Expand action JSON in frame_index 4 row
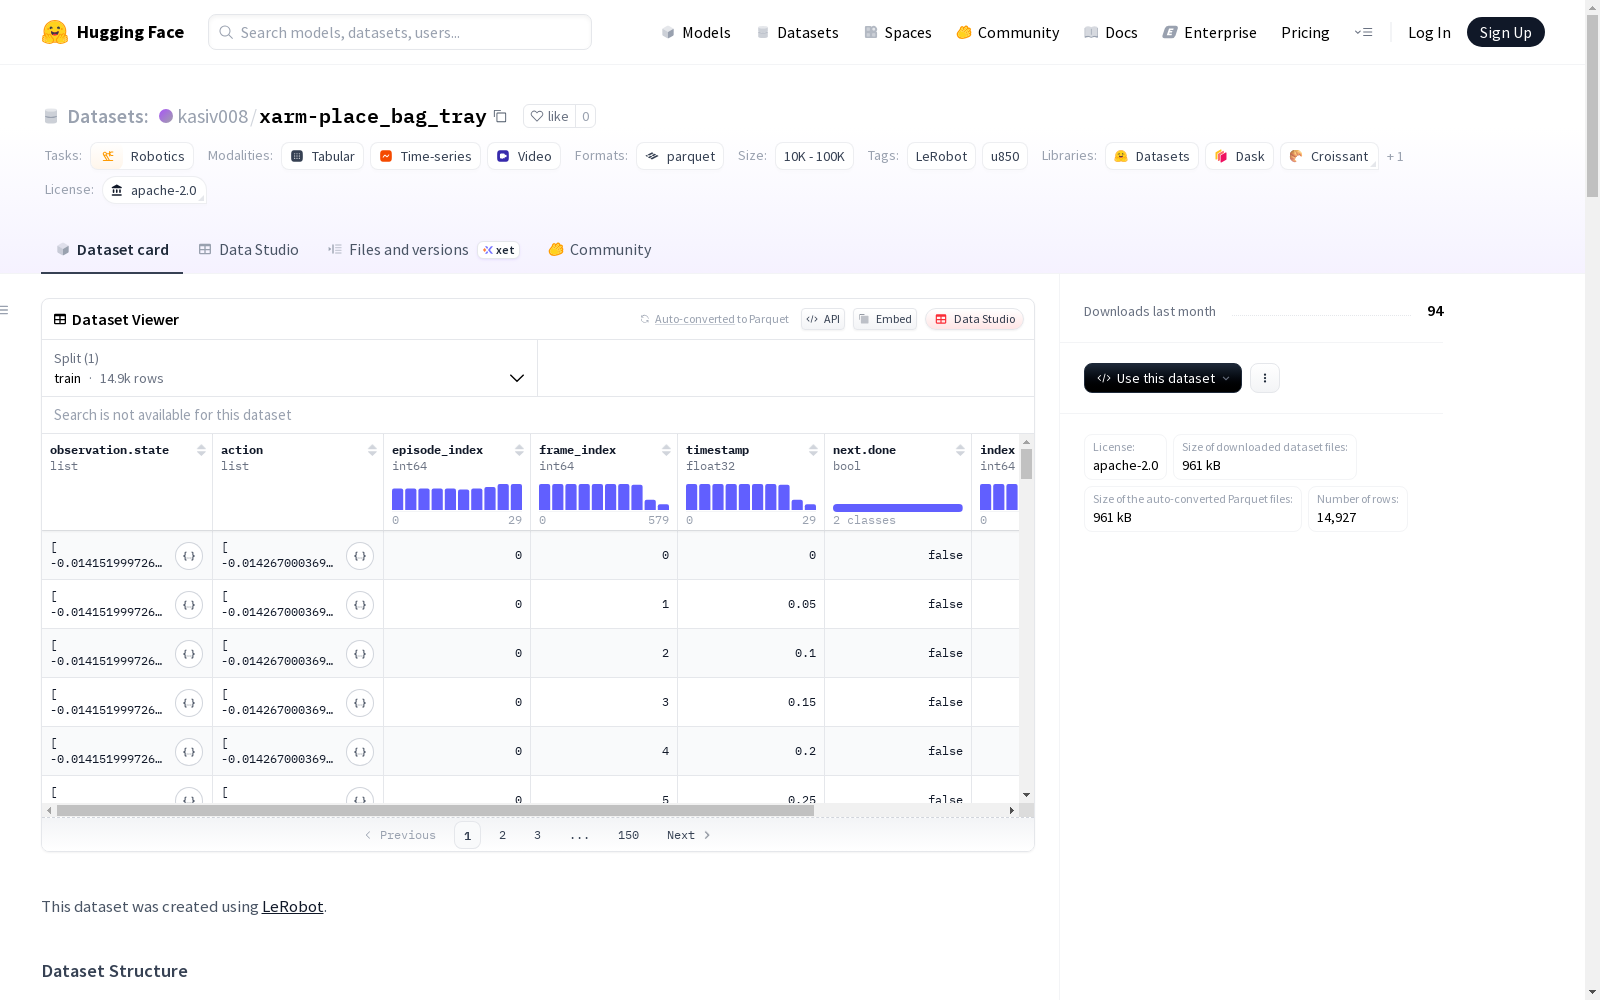The width and height of the screenshot is (1600, 1000). [360, 752]
